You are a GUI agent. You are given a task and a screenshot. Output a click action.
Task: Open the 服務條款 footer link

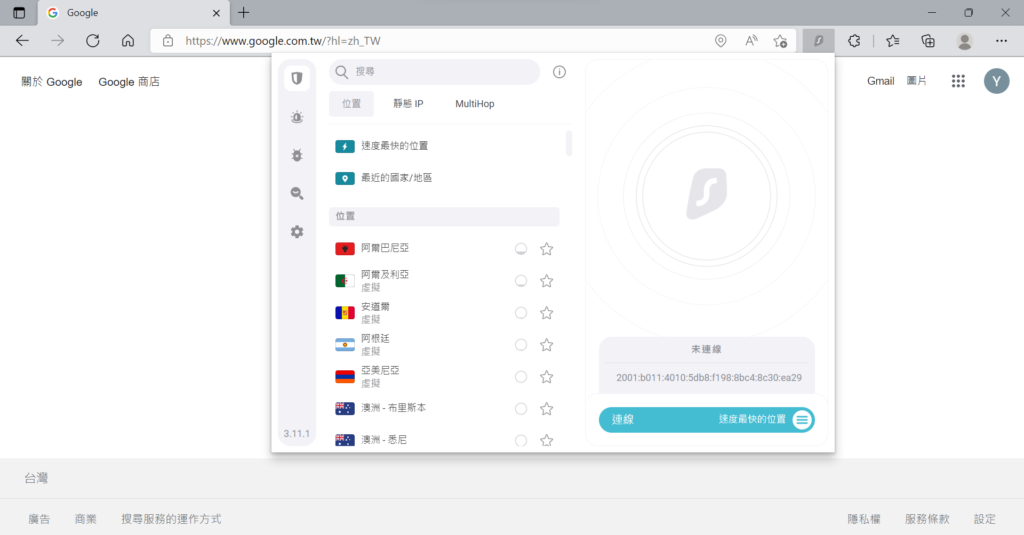(927, 519)
